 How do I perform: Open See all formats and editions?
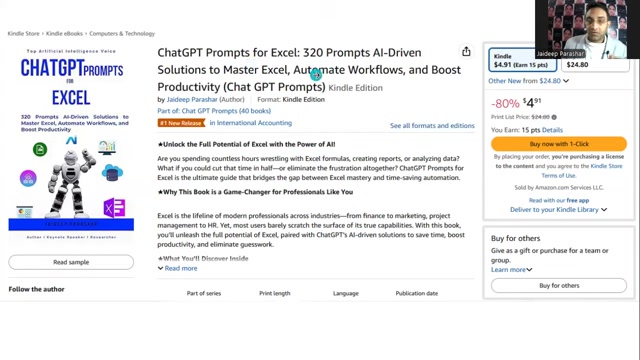coord(432,125)
